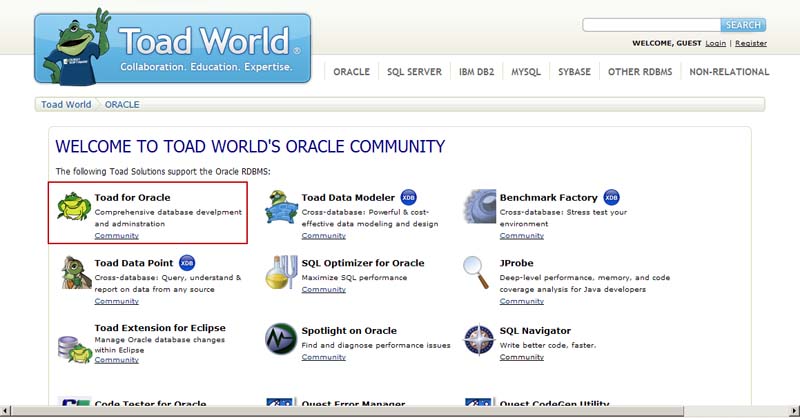
Task: Click the JProbe magnifier icon
Action: [x=478, y=270]
